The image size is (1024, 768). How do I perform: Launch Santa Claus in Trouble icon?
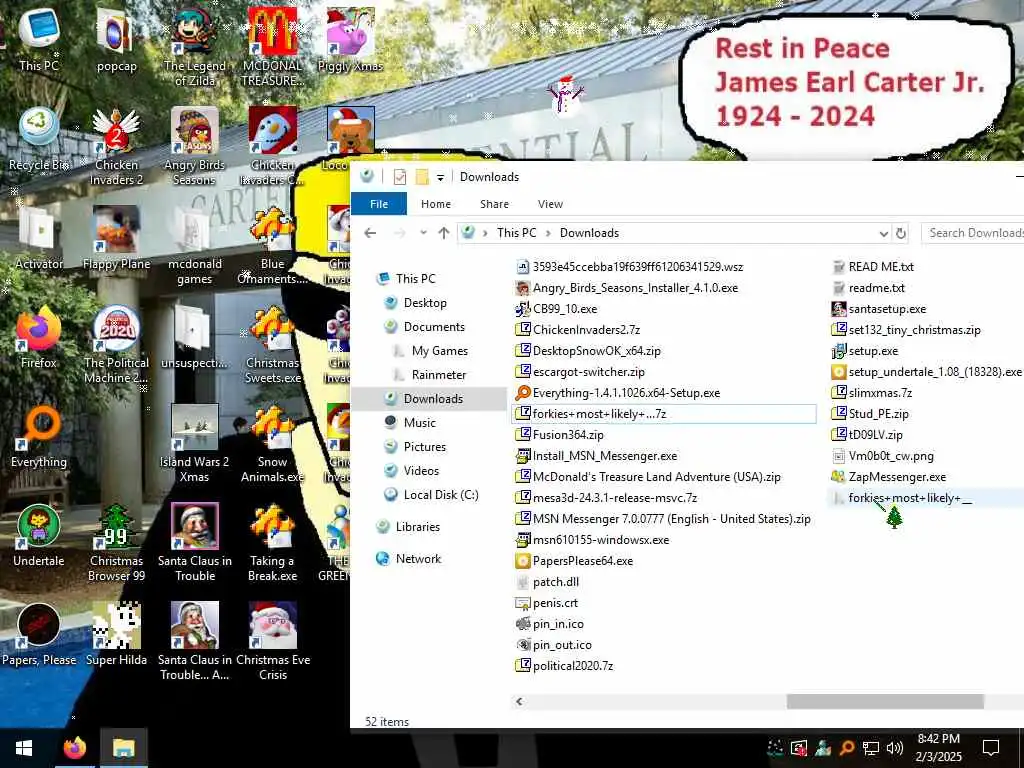pos(195,543)
